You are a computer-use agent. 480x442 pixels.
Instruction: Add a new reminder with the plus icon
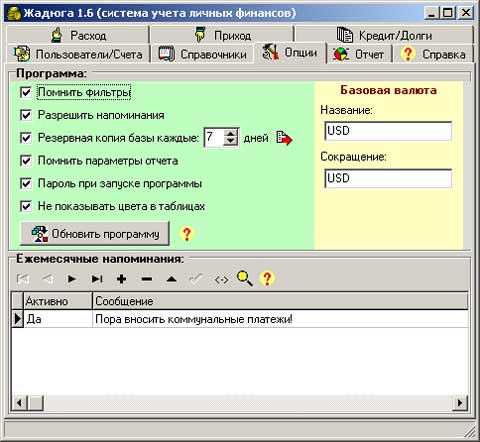click(122, 279)
